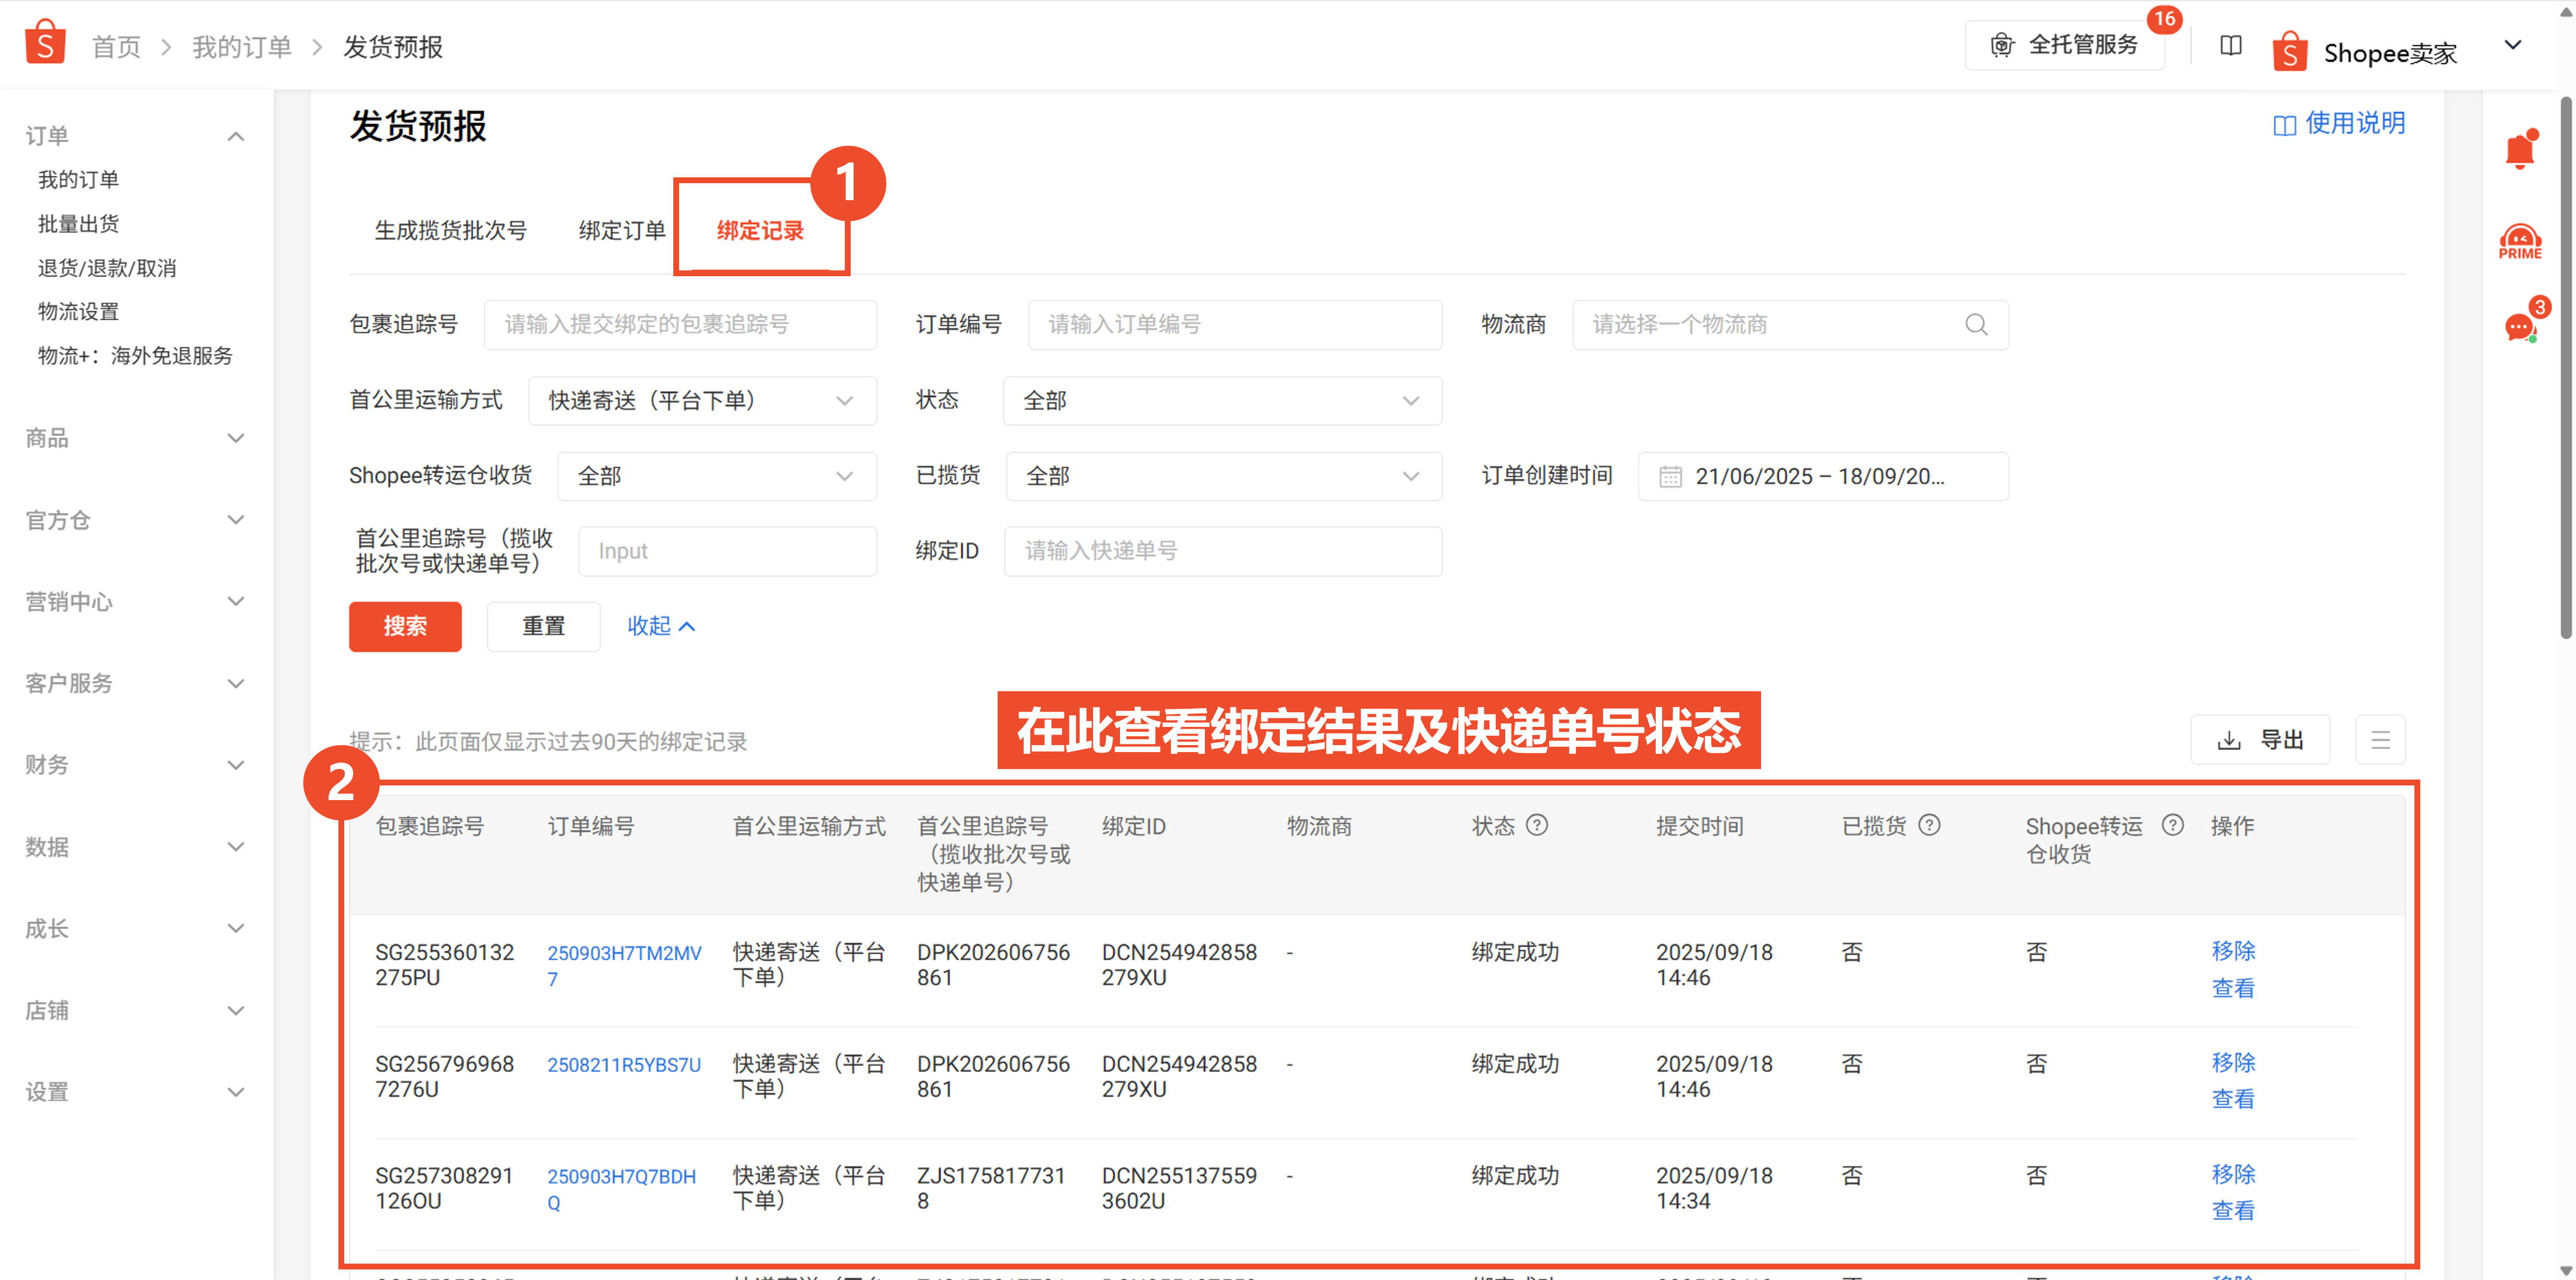Go to 首页 in breadcrumb
The image size is (2576, 1280).
click(116, 47)
